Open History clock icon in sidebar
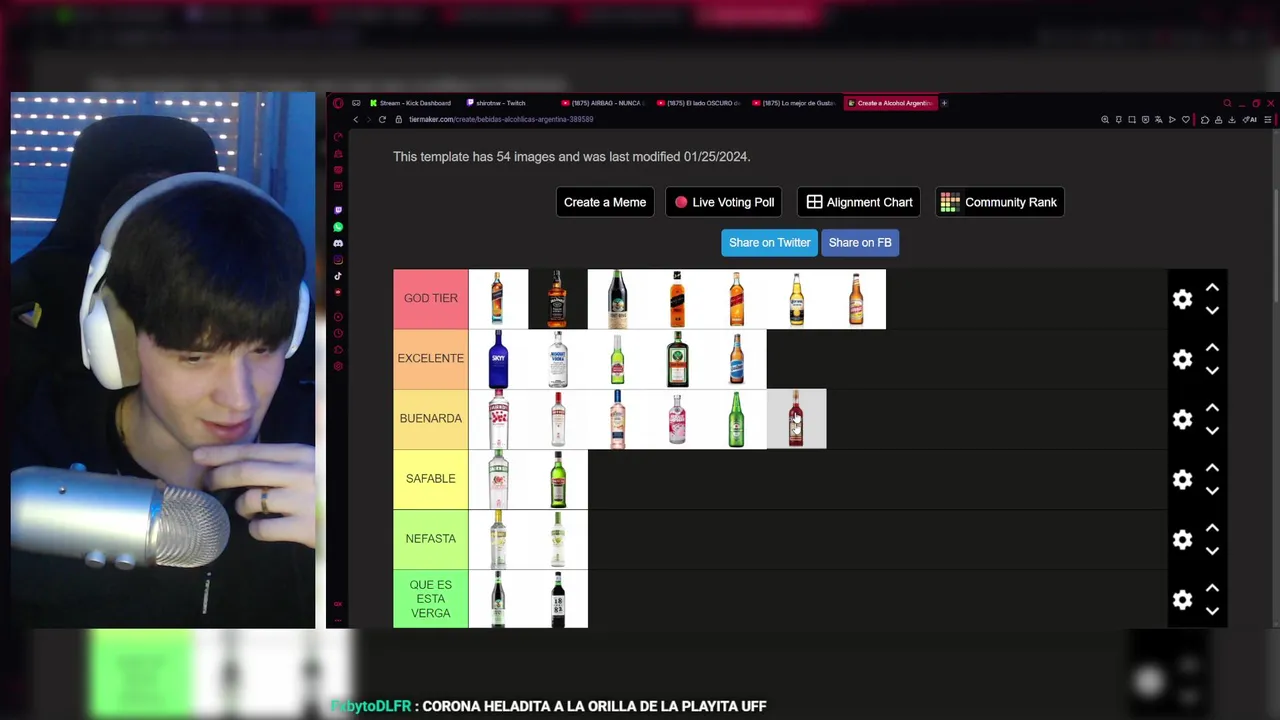The width and height of the screenshot is (1280, 720). click(x=338, y=333)
